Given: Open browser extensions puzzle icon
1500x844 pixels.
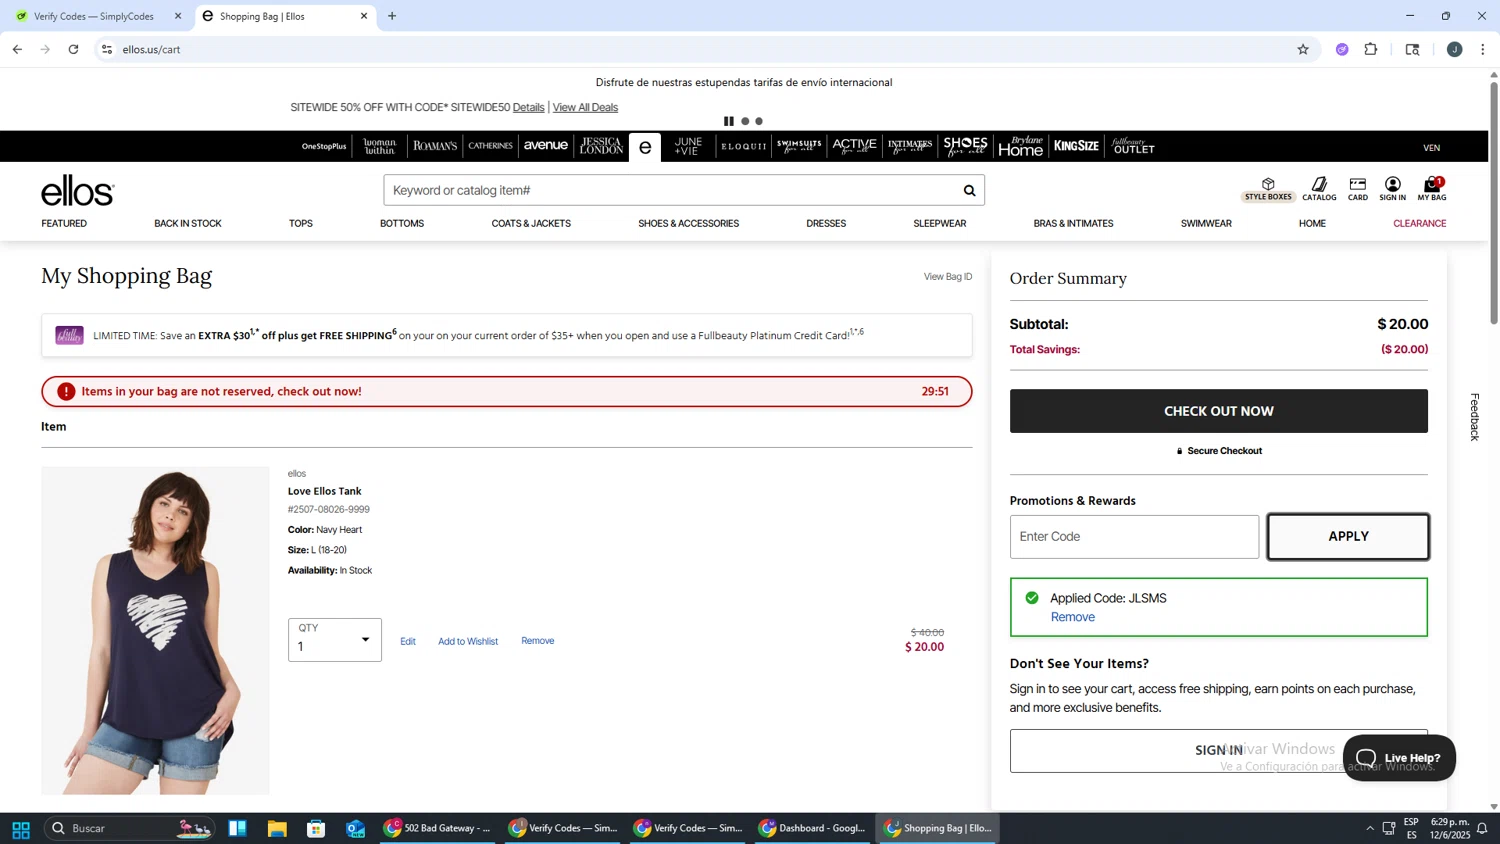Looking at the screenshot, I should click(1371, 49).
